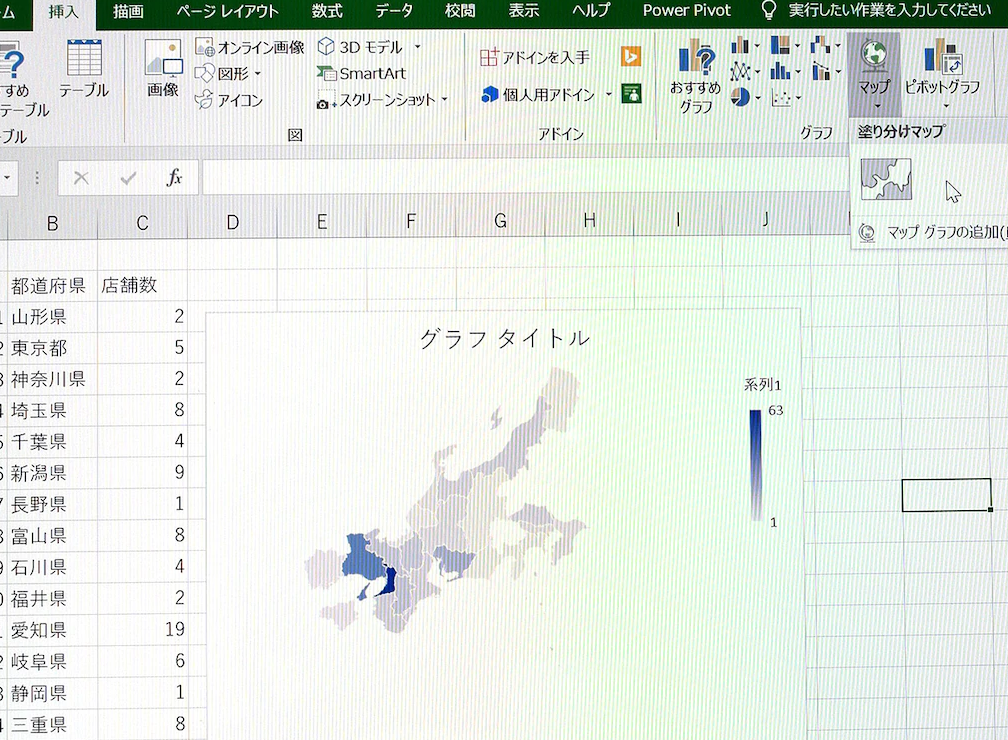Viewport: 1008px width, 740px height.
Task: Open the 3D モデル dropdown
Action: click(417, 47)
